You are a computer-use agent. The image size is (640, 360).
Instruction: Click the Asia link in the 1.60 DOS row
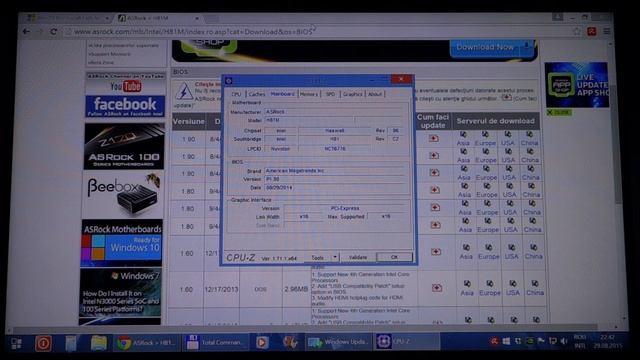(x=467, y=293)
